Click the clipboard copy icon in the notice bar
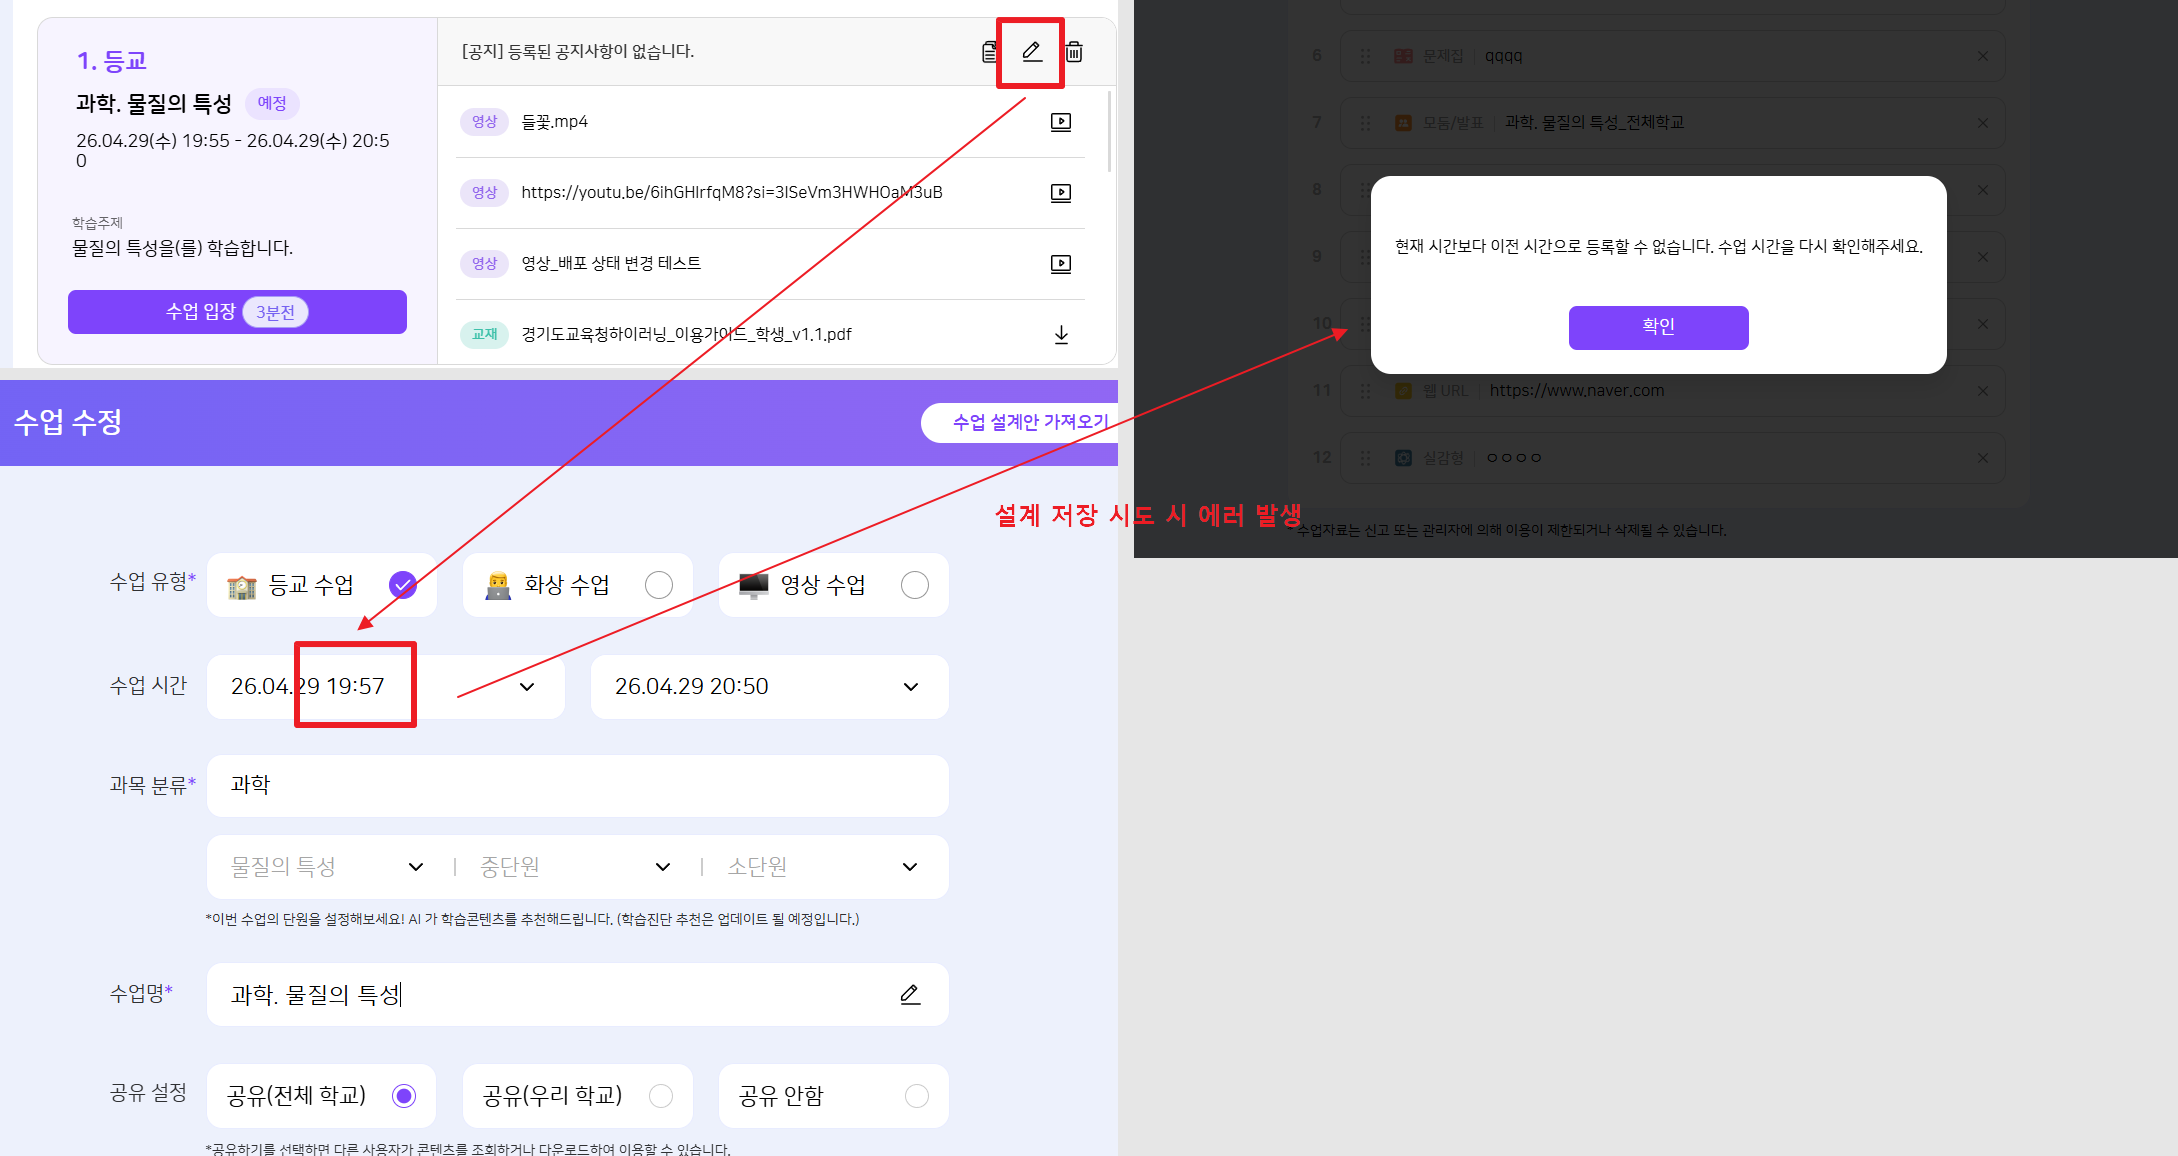 [989, 52]
